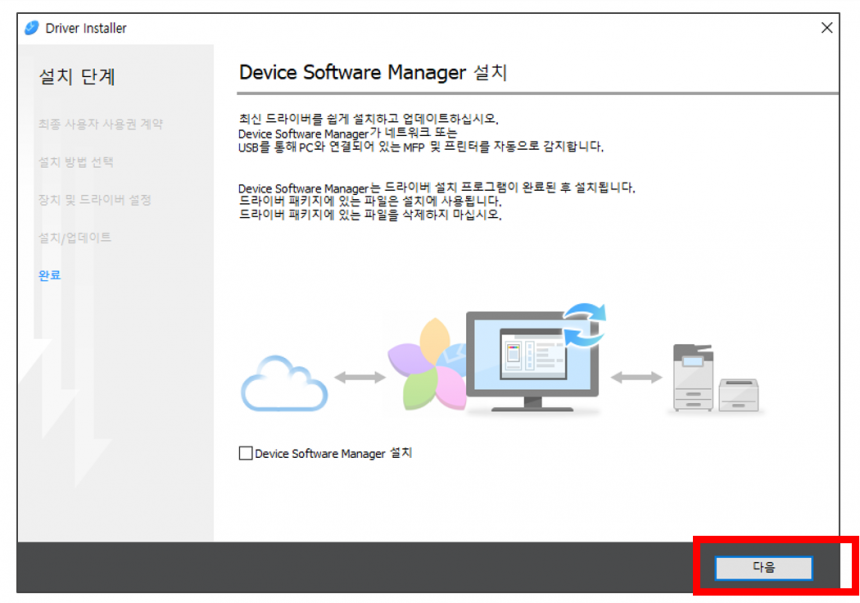Click the cloud illustration icon
Image resolution: width=860 pixels, height=603 pixels.
point(284,384)
